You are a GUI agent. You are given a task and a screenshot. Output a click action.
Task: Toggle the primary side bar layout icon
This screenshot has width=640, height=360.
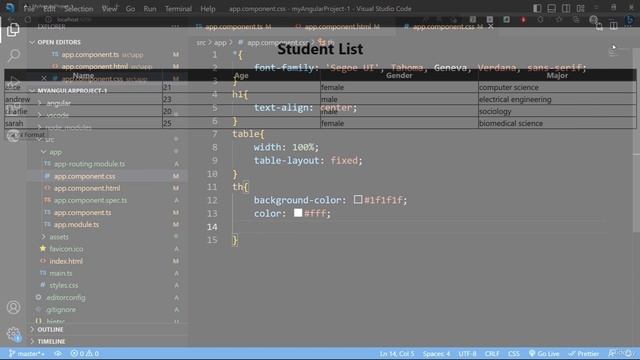537,8
